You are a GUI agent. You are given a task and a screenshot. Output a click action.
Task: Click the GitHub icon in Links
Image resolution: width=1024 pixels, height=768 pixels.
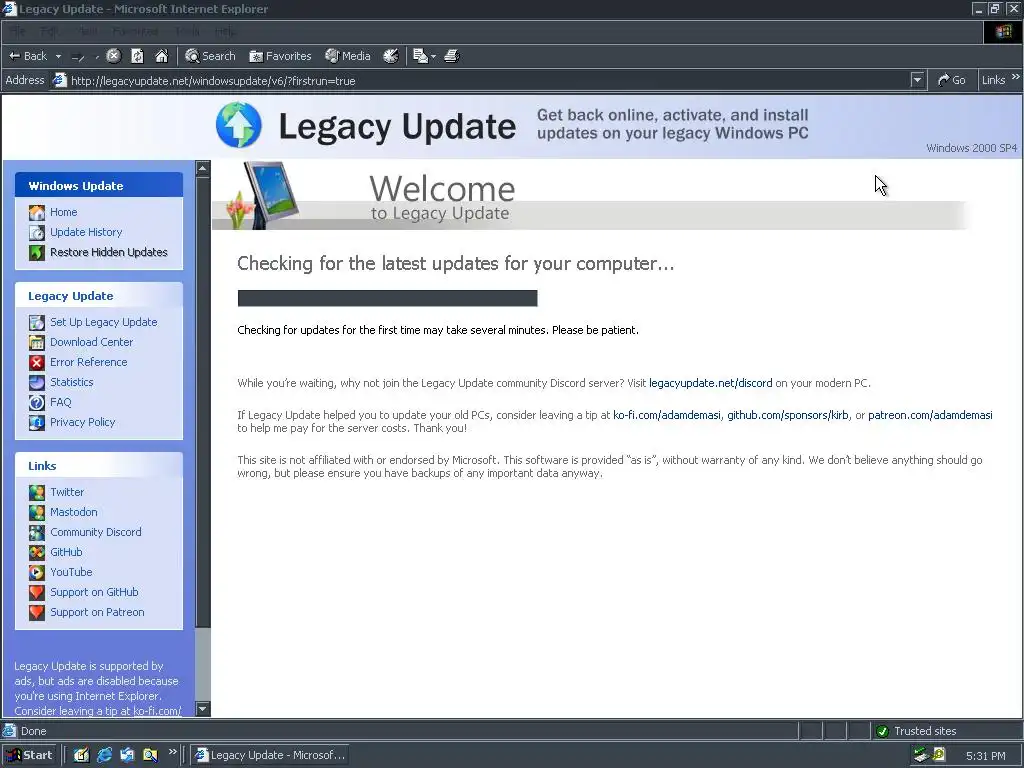pos(37,552)
